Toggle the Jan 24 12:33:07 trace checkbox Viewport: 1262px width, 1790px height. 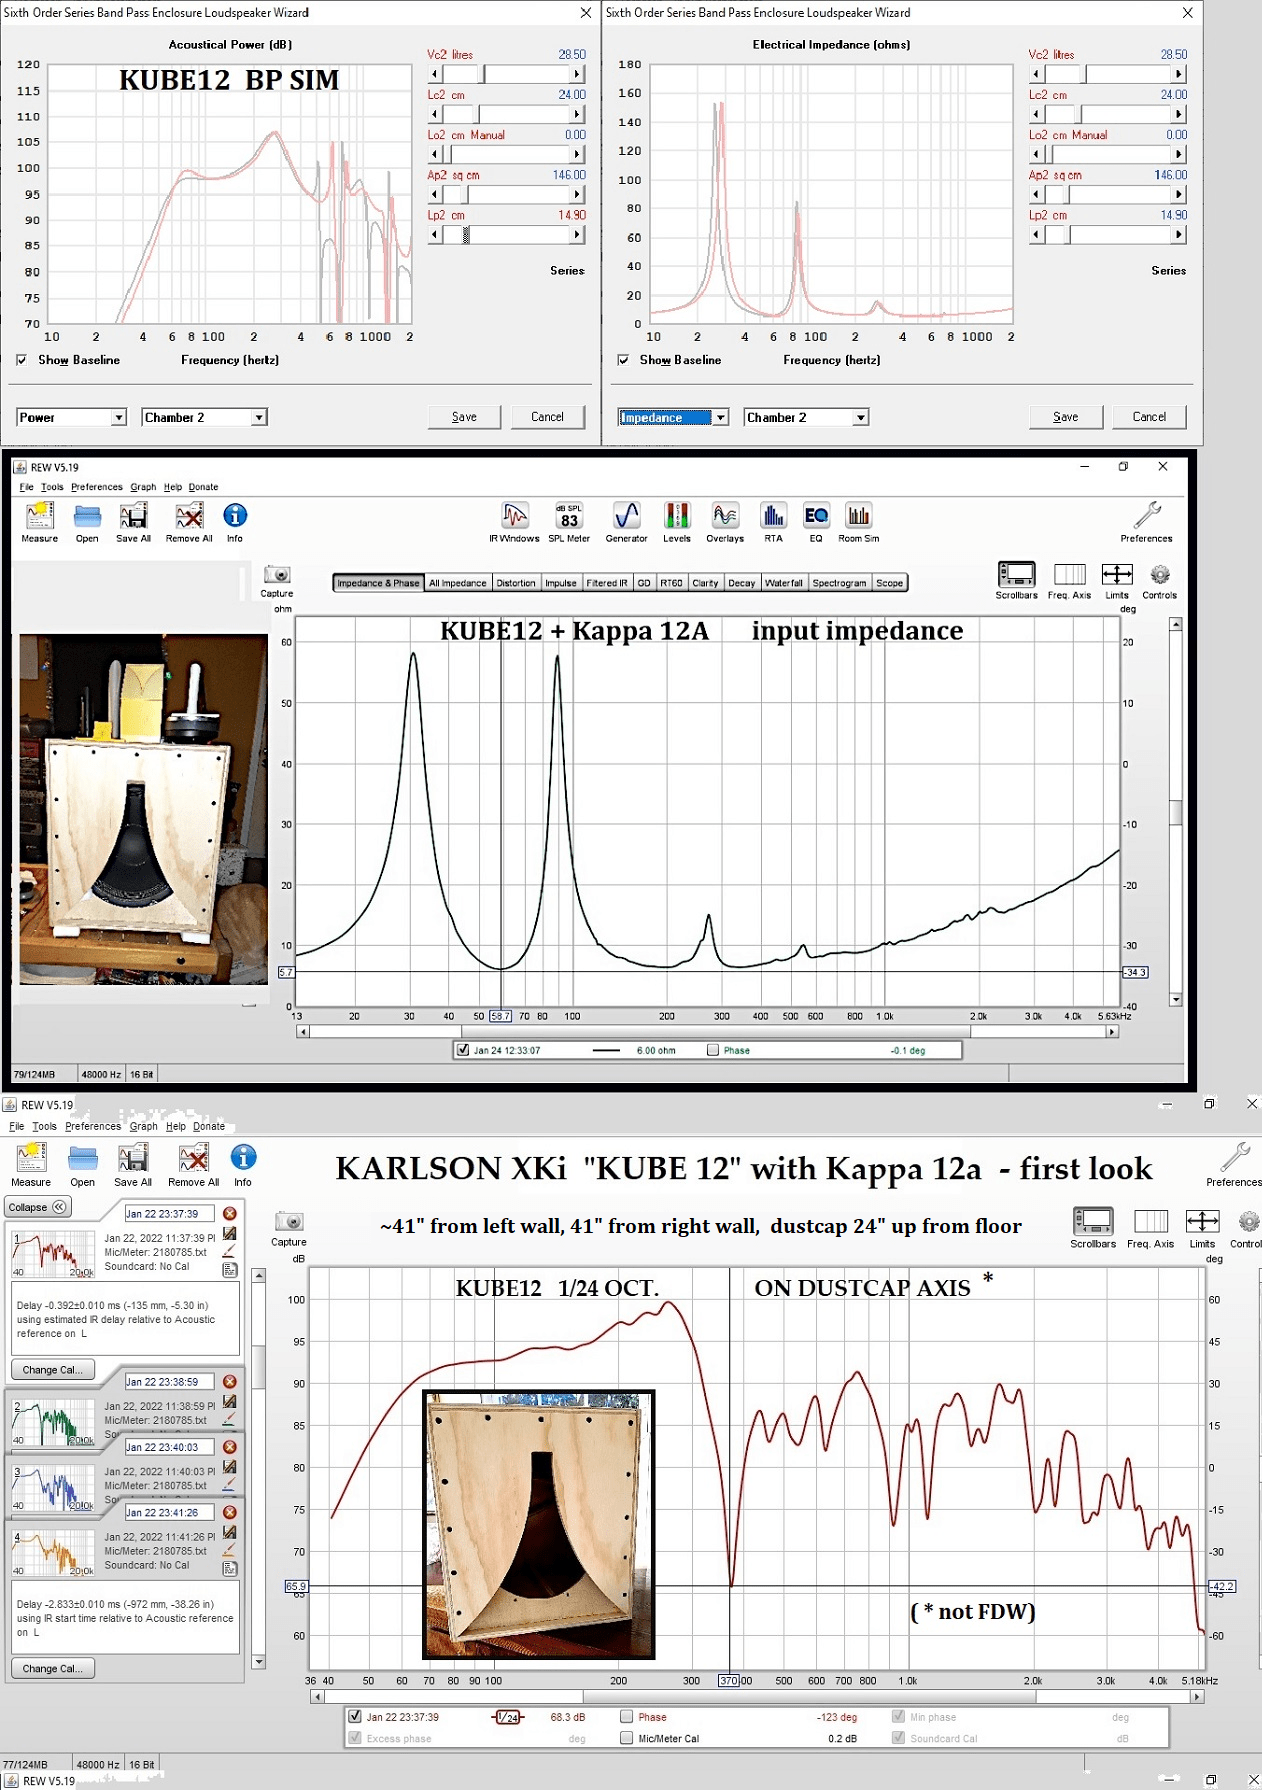tap(463, 1050)
